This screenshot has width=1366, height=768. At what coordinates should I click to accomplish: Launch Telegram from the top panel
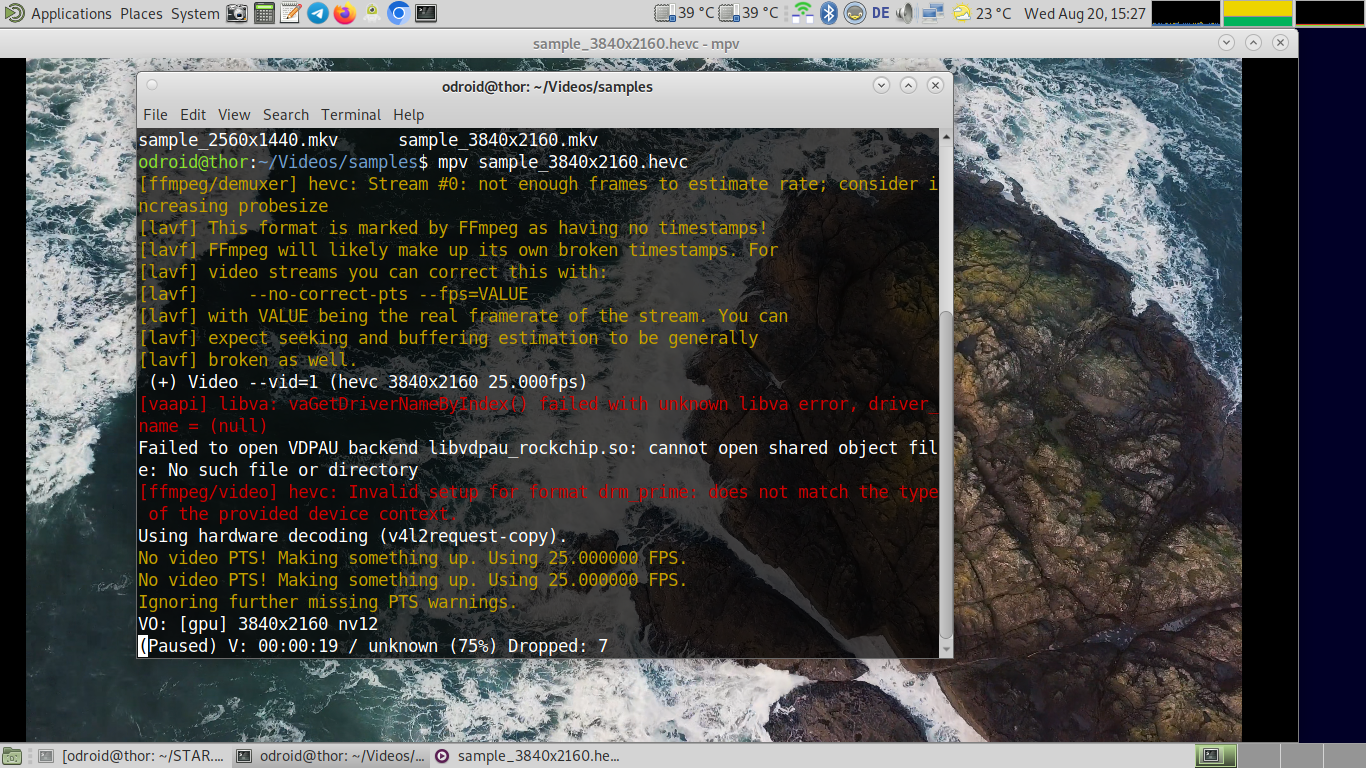pos(318,14)
